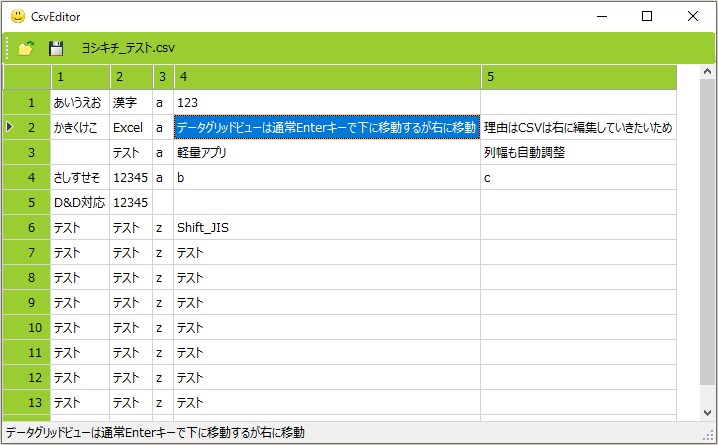
Task: Click the status bar resize grip
Action: click(709, 435)
